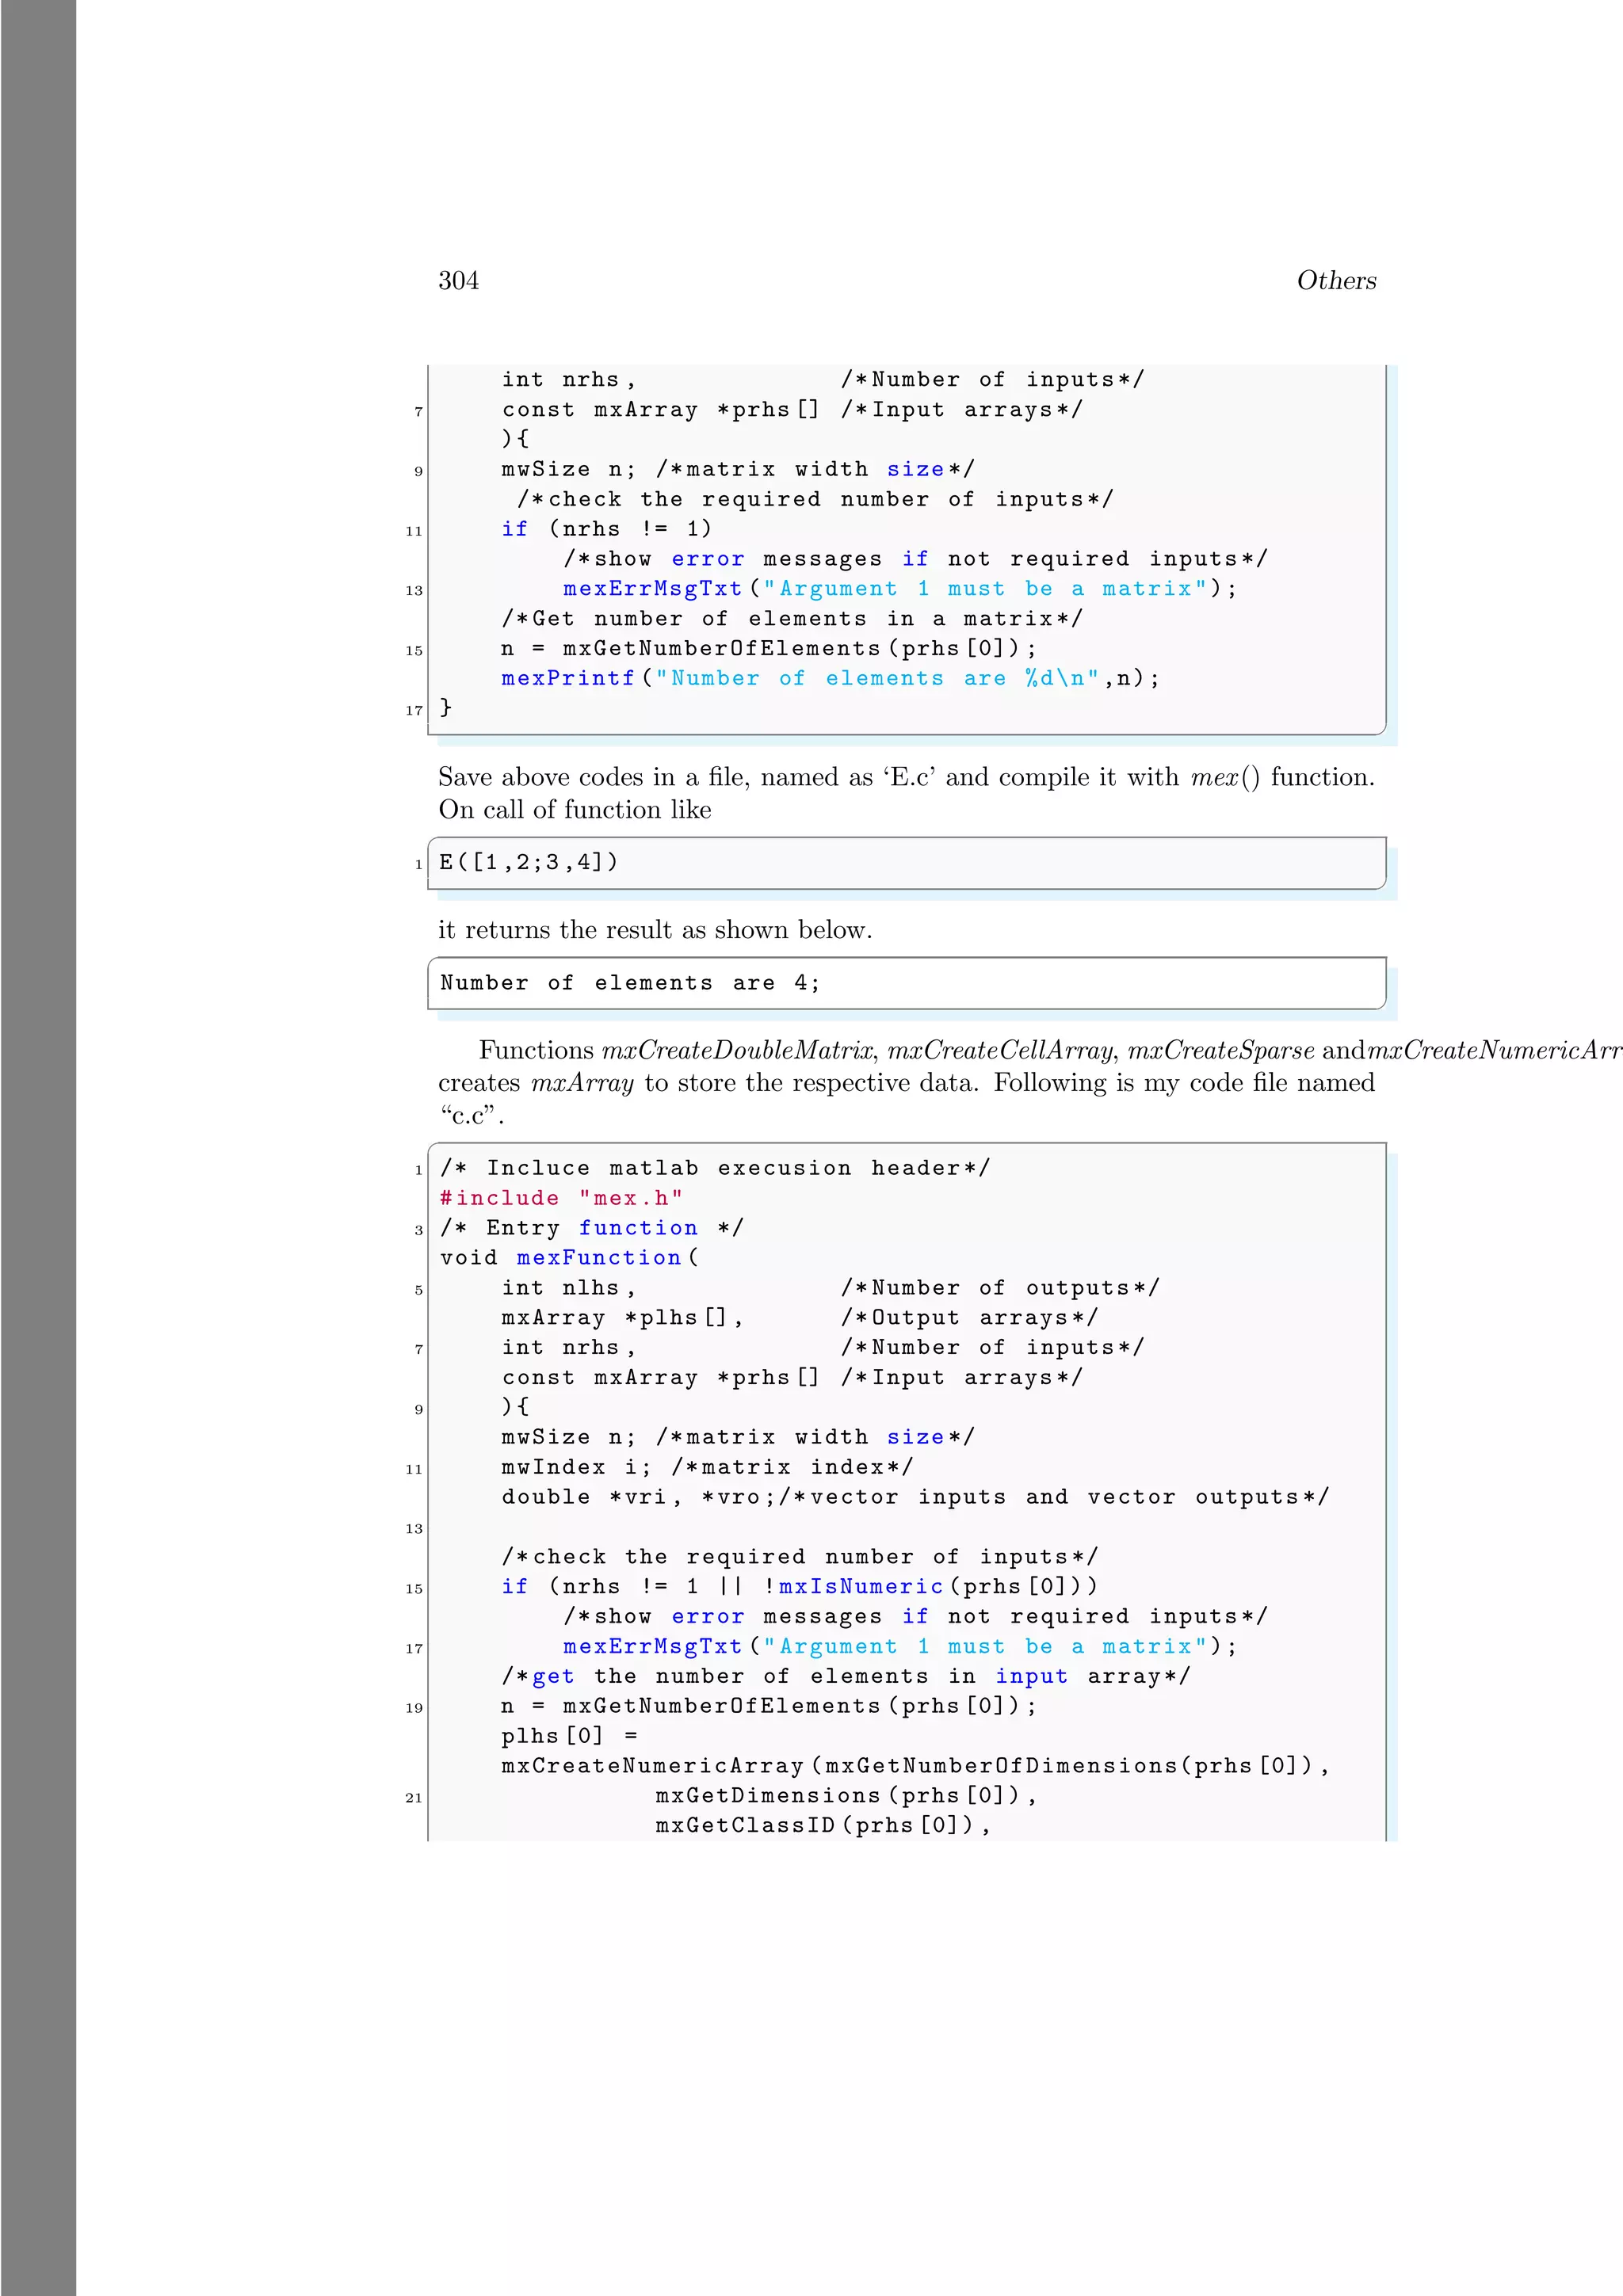Click the line "mxGetDimensions(prhs[0]),"
The image size is (1623, 2296).
coord(846,1796)
